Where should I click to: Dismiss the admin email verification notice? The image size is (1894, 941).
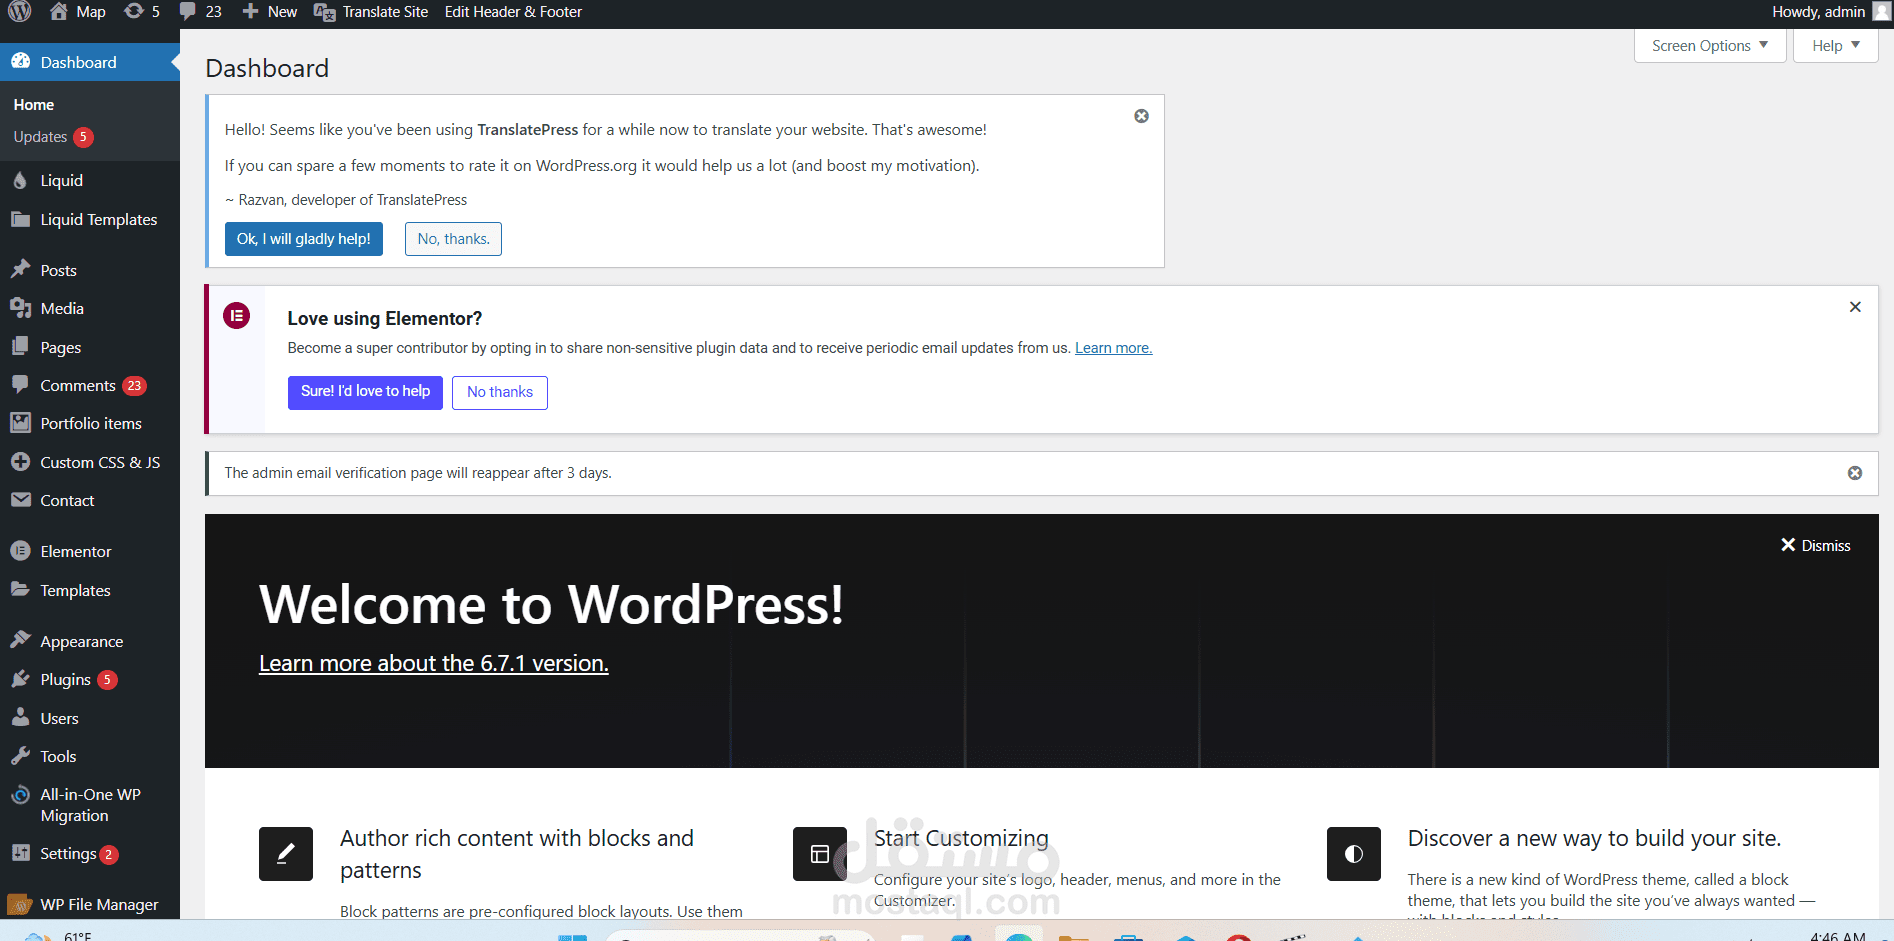pyautogui.click(x=1855, y=473)
